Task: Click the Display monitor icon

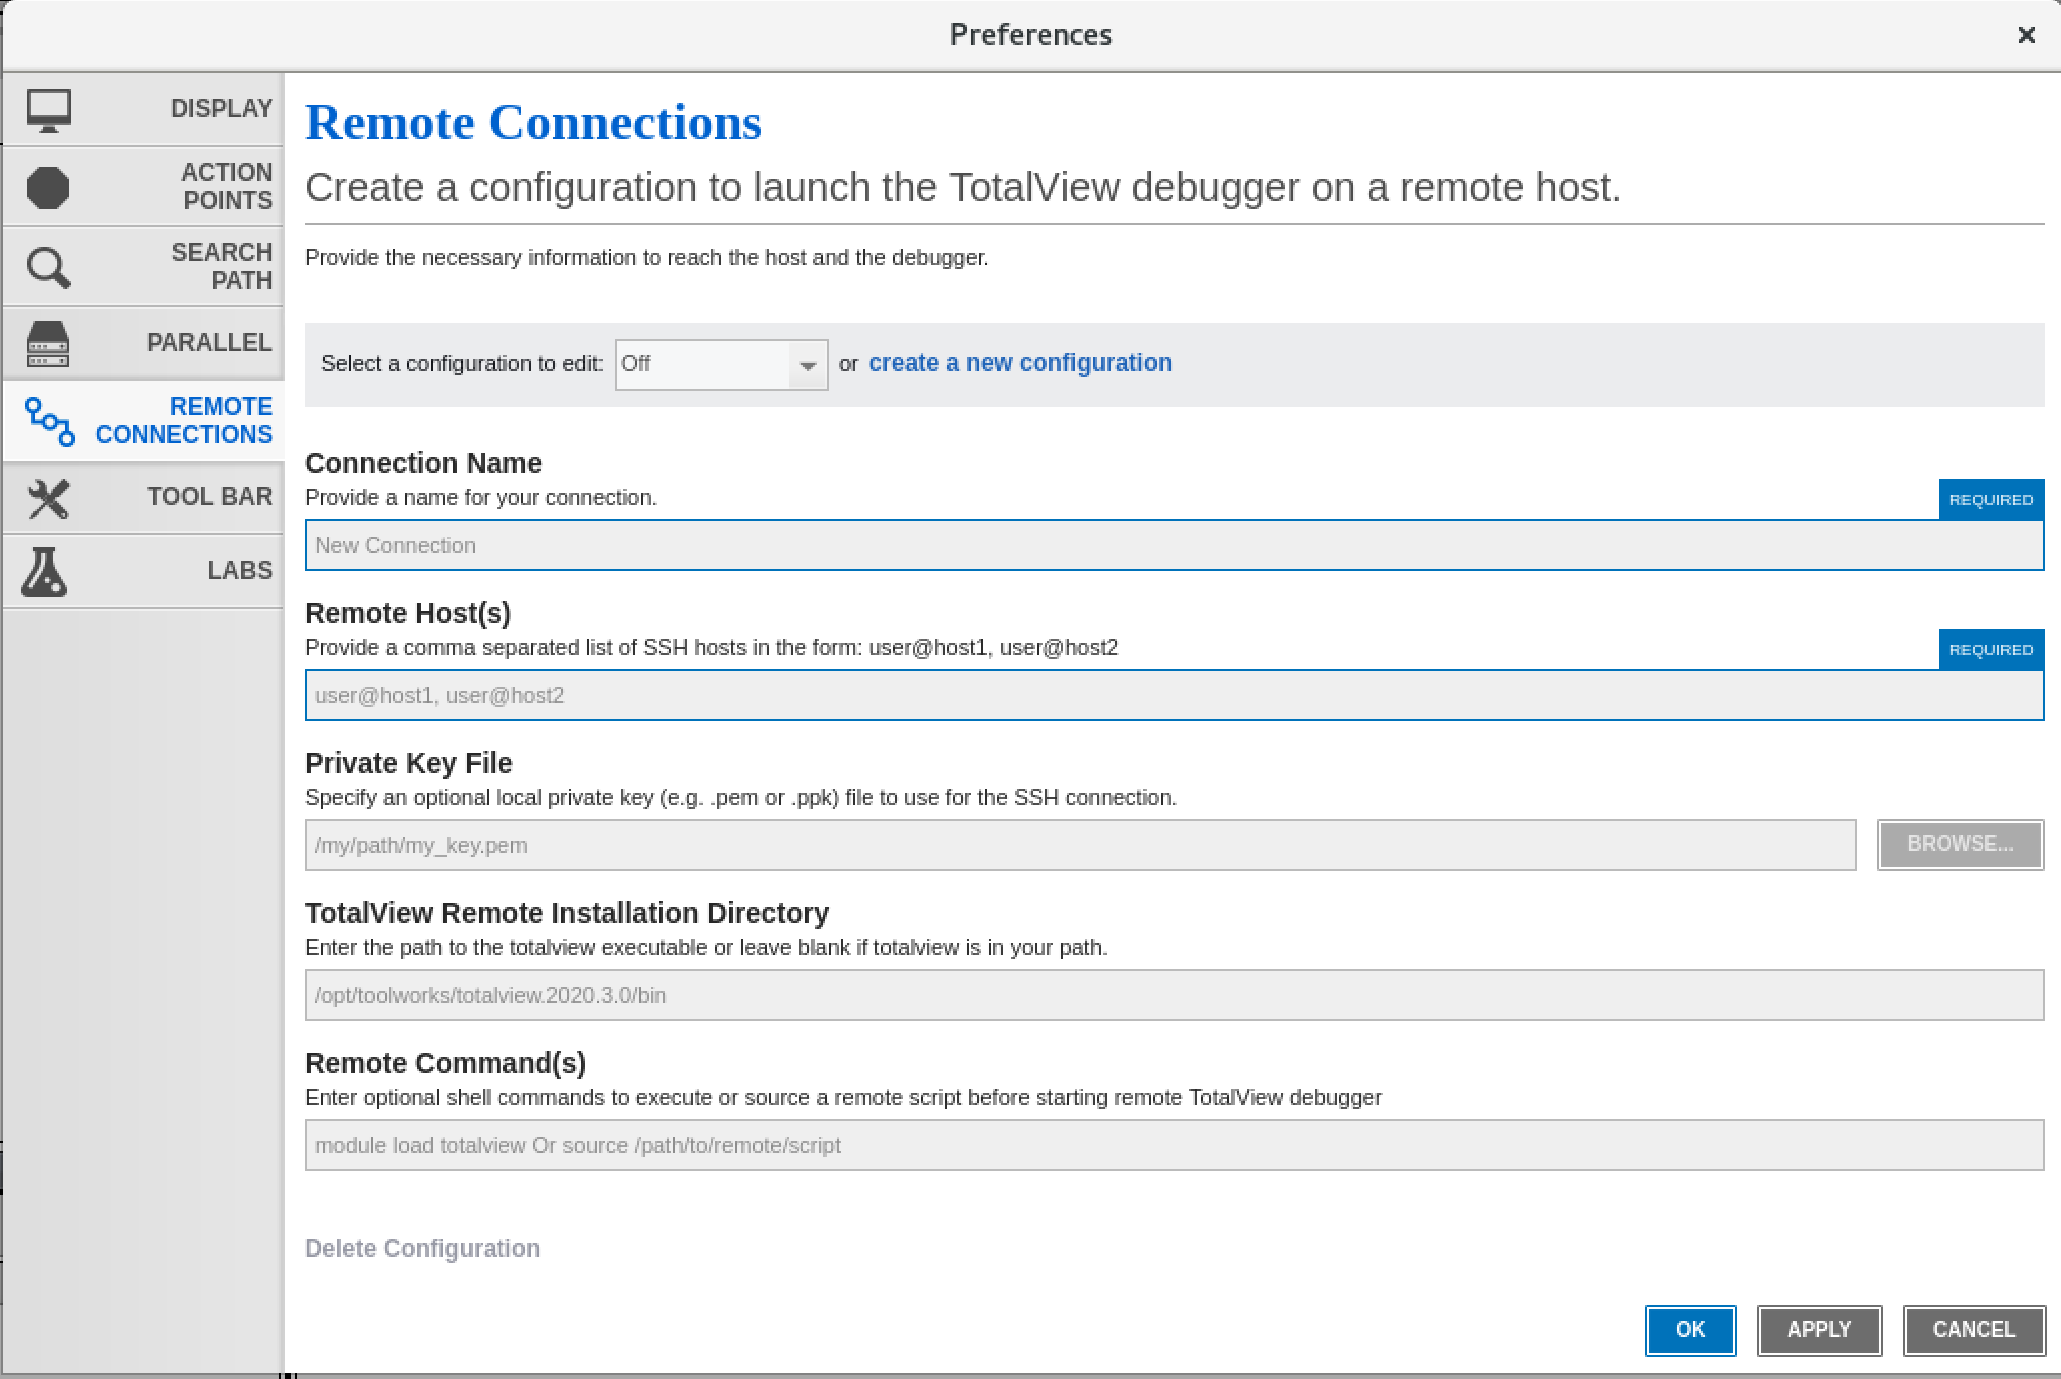Action: pyautogui.click(x=48, y=110)
